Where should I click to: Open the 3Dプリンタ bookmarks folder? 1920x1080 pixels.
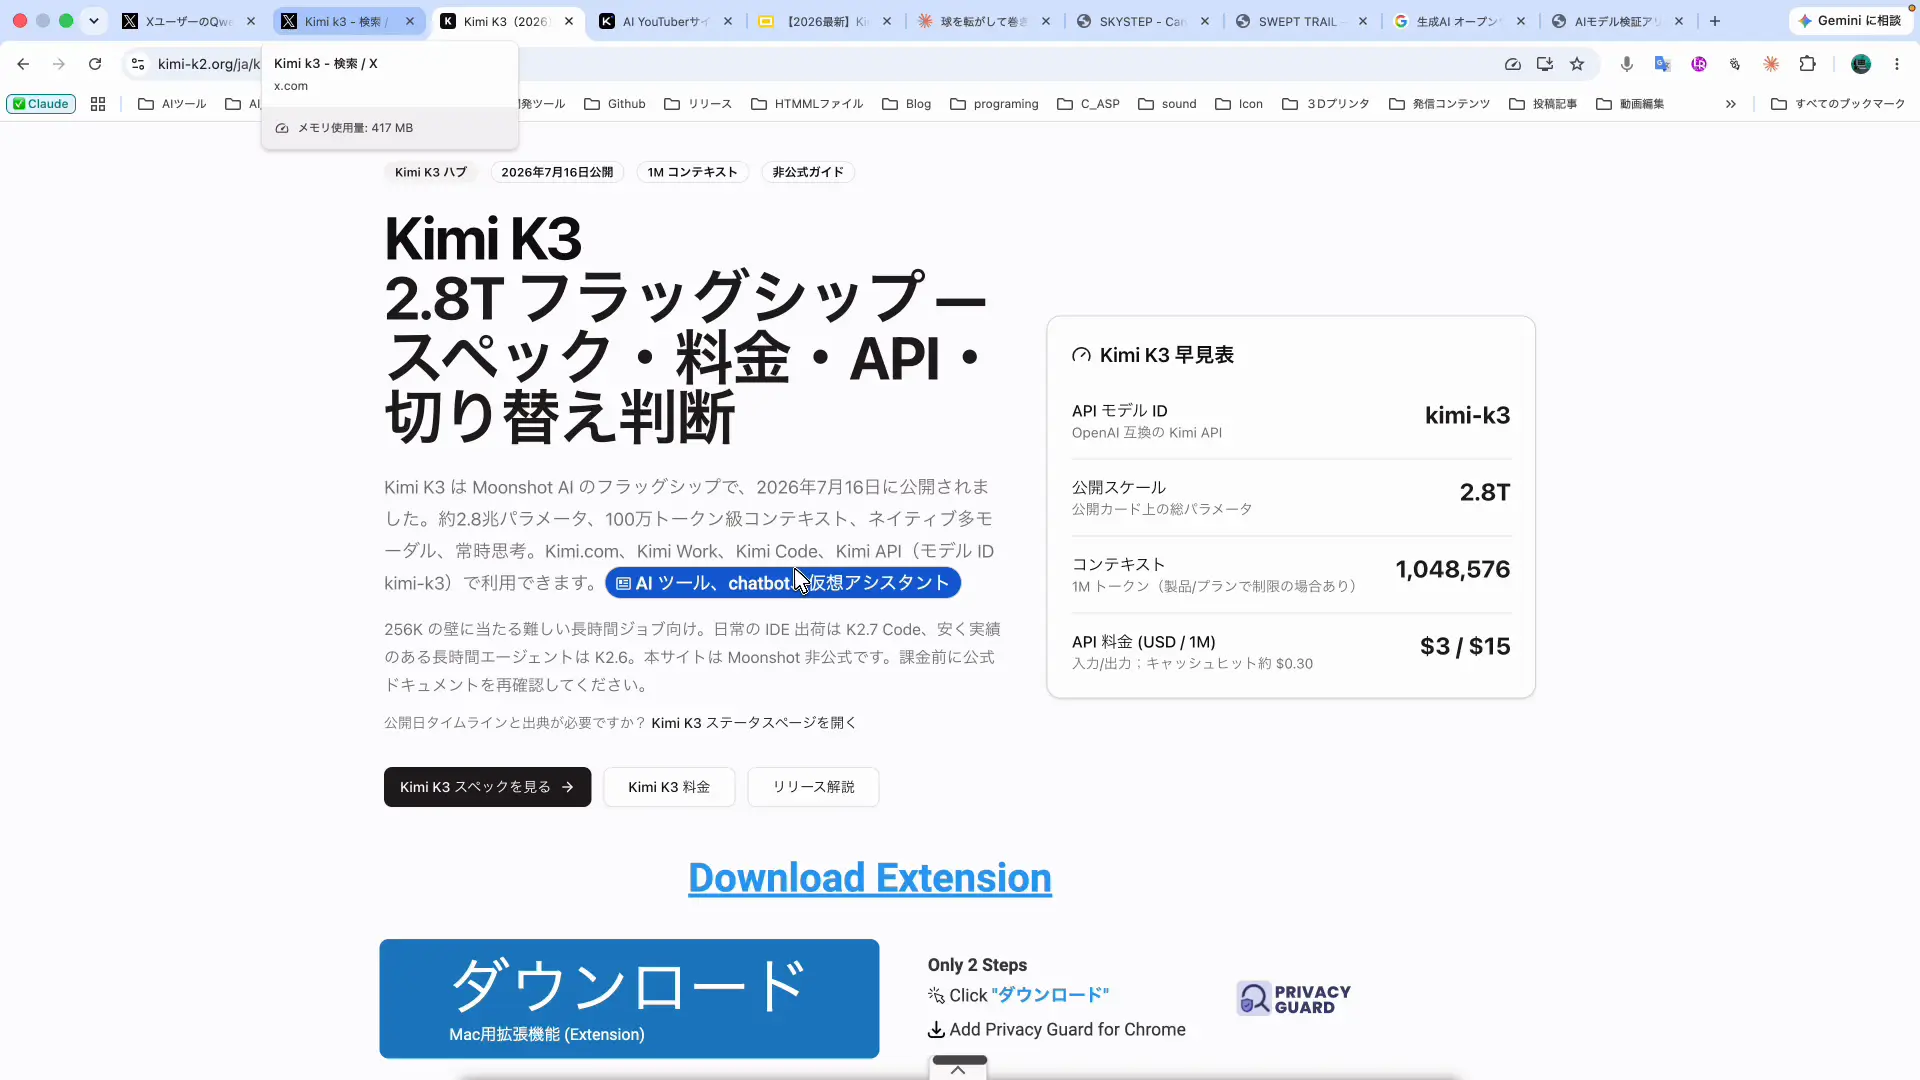1326,104
